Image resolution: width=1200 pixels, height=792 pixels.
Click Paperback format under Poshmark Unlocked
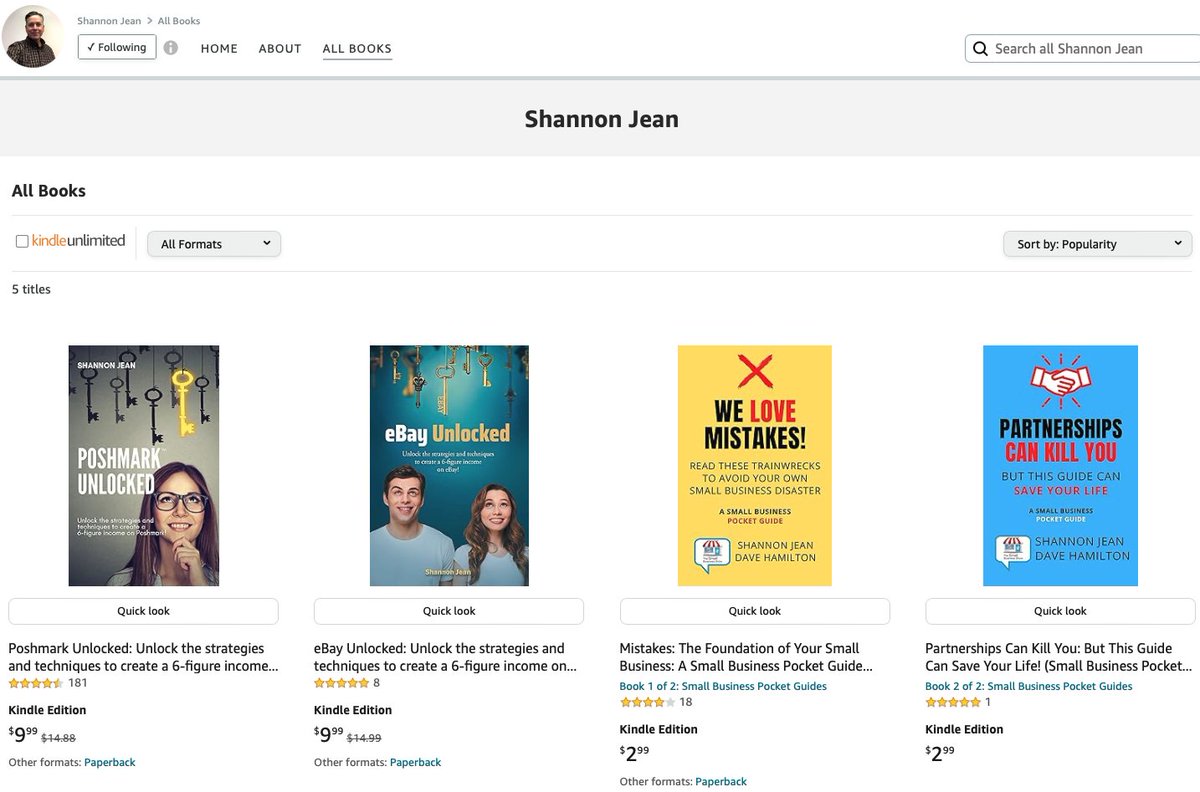click(110, 762)
